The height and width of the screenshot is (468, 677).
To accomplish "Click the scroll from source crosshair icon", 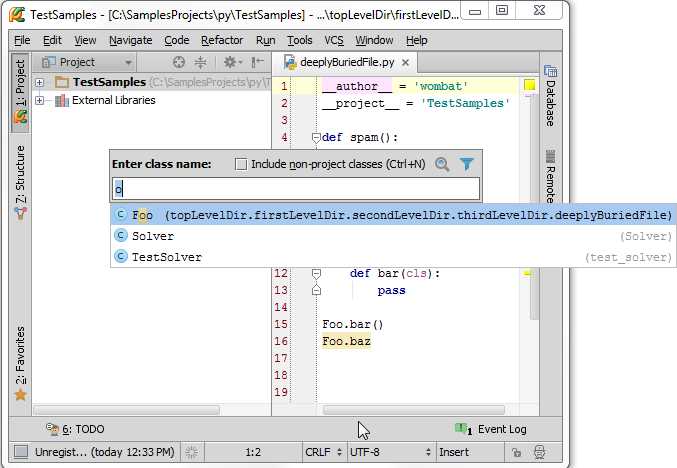I will pos(179,63).
